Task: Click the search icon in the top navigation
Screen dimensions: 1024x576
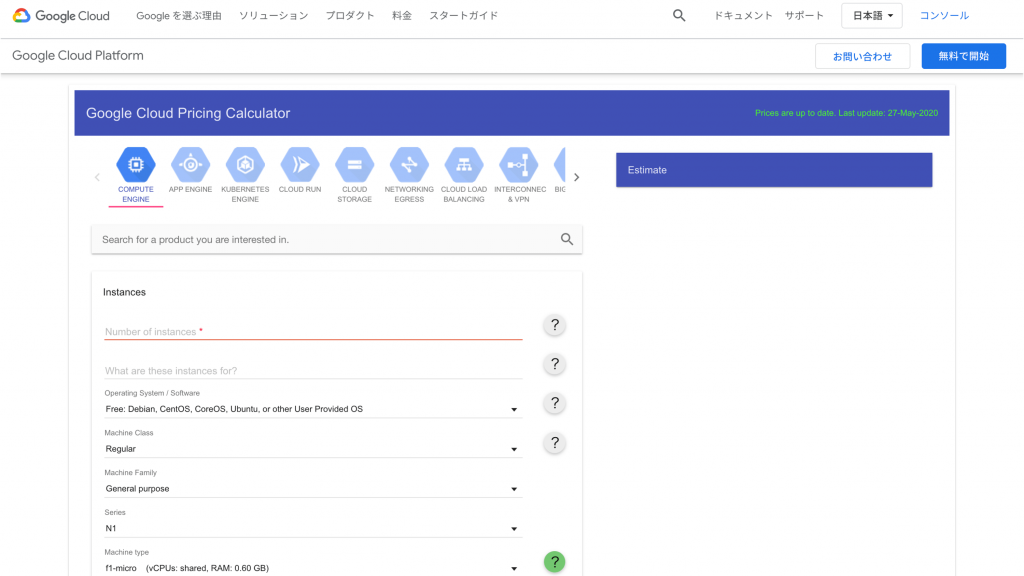Action: 679,16
